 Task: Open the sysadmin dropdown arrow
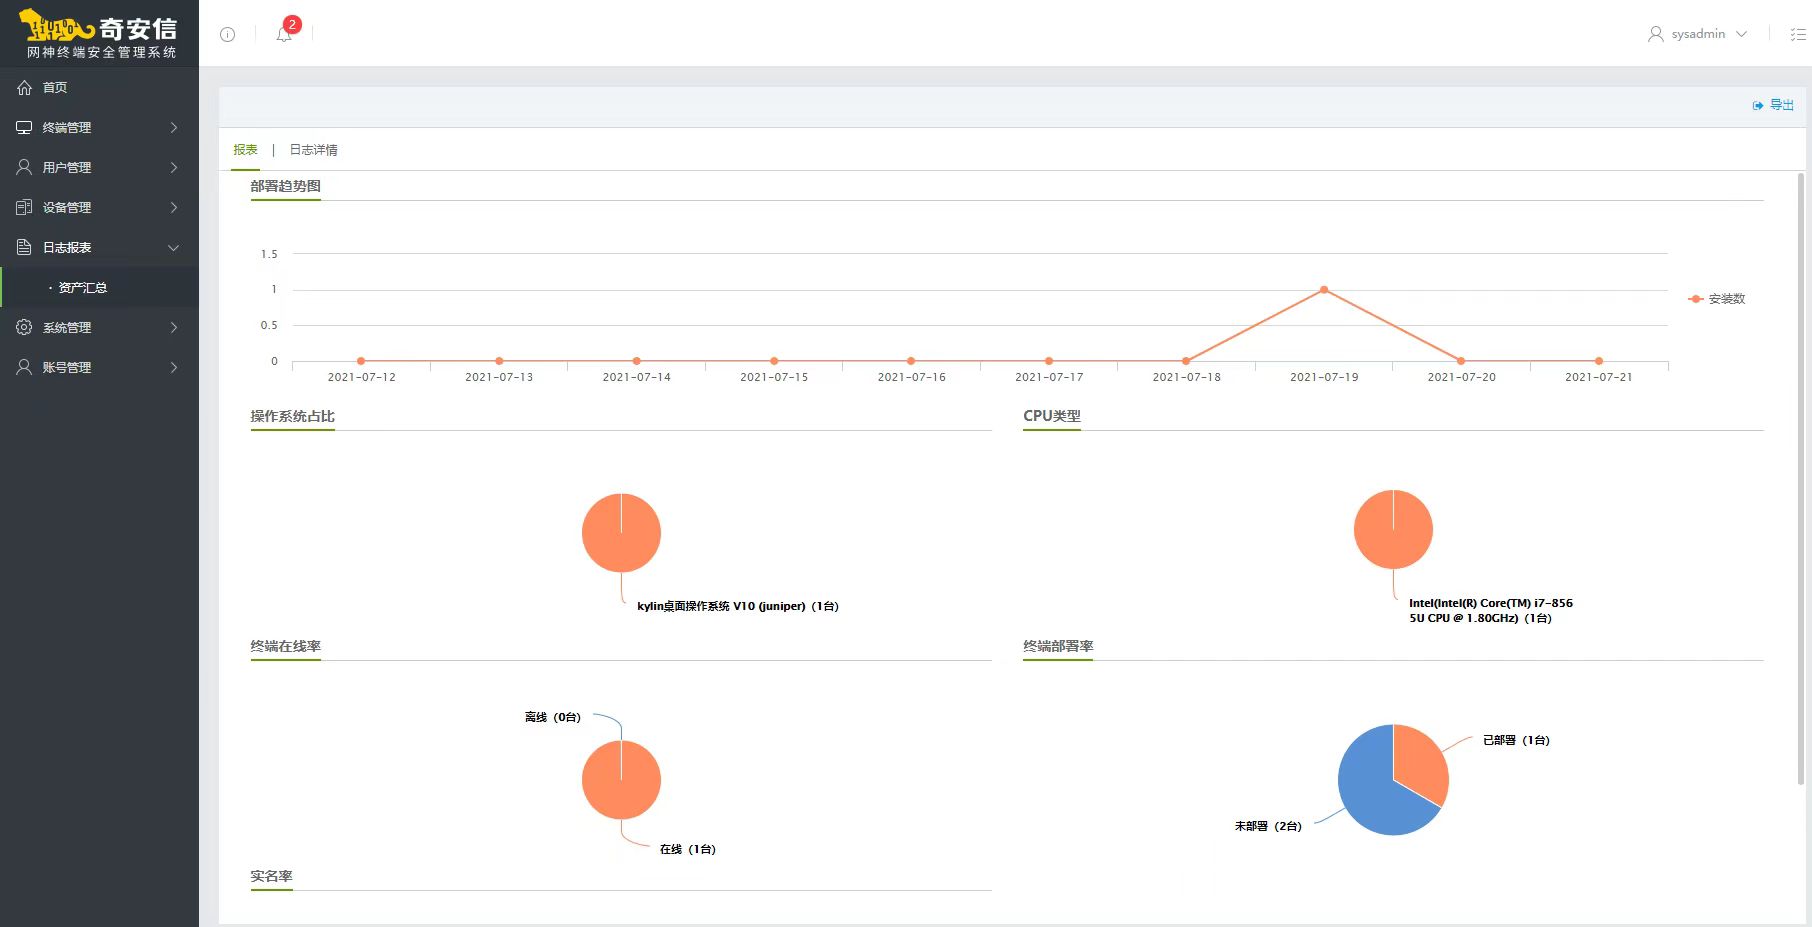tap(1742, 34)
